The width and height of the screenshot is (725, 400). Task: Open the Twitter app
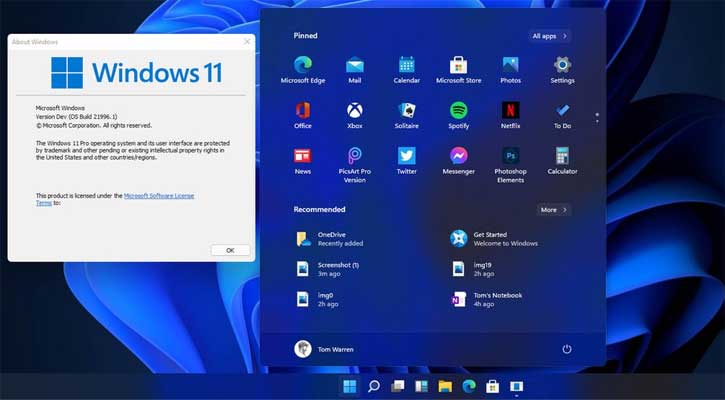pyautogui.click(x=406, y=161)
